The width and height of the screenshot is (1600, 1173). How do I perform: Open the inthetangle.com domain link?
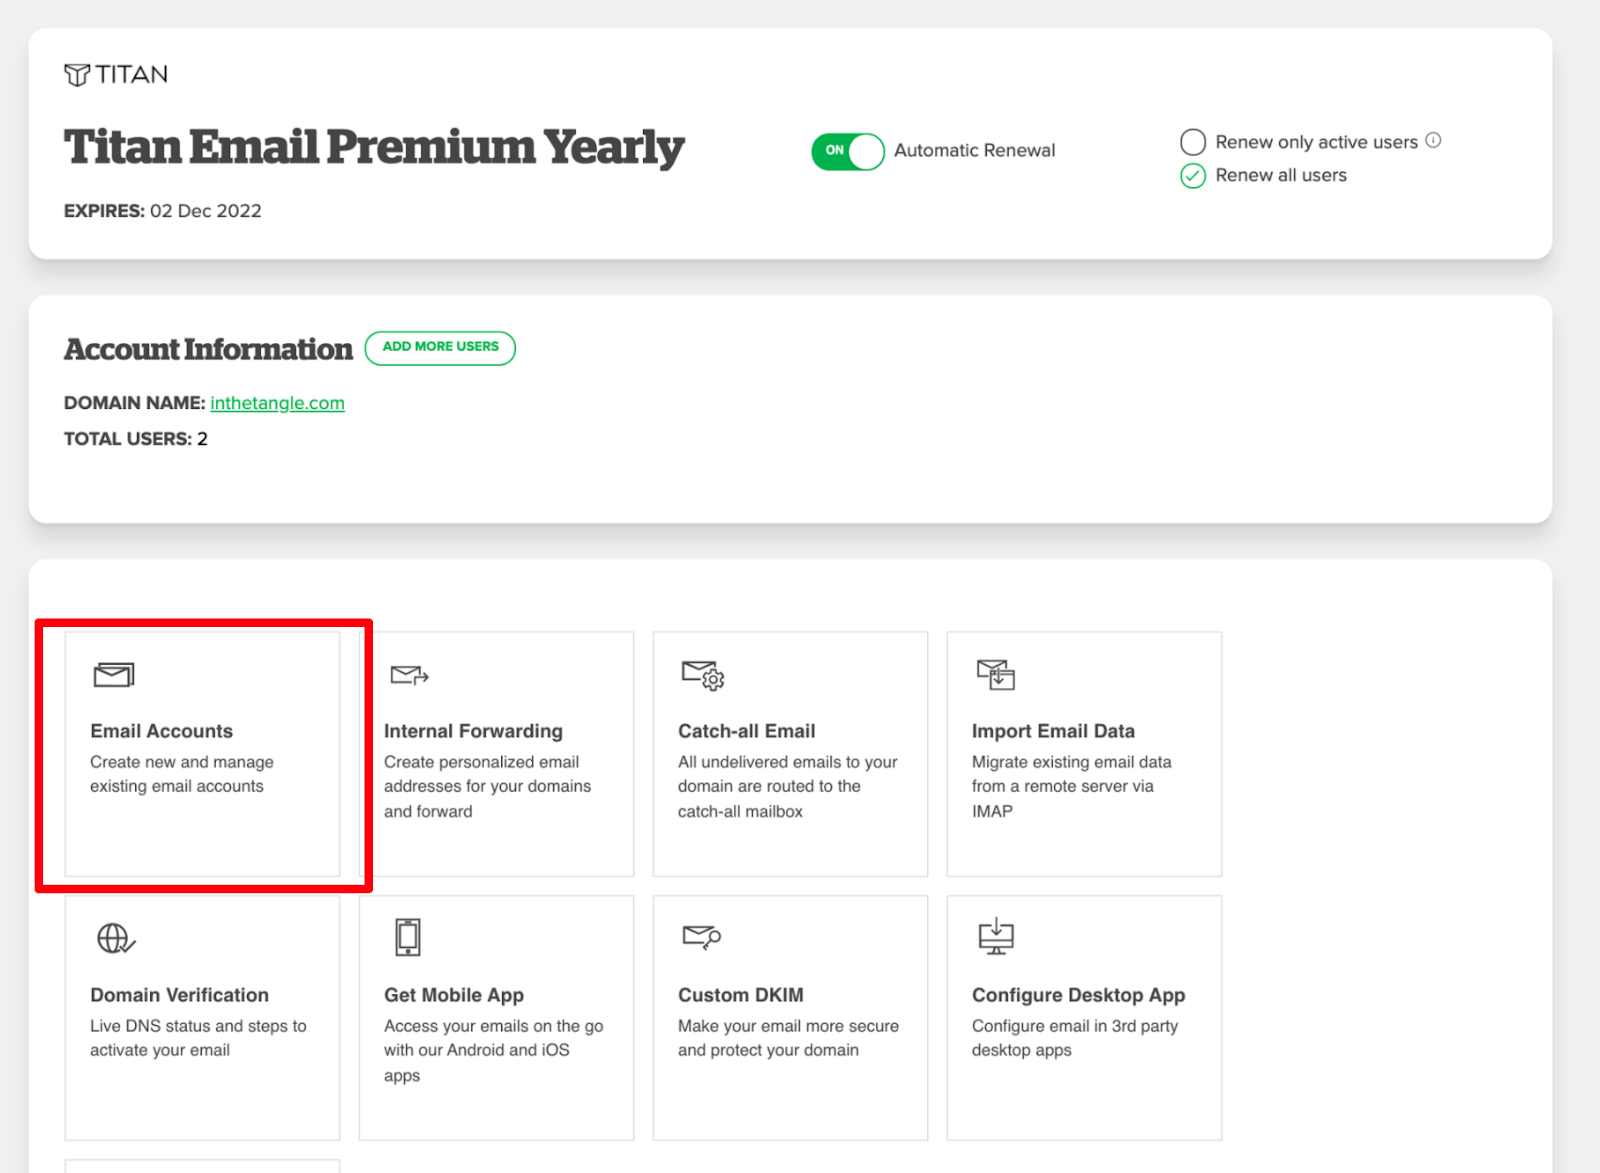click(277, 403)
